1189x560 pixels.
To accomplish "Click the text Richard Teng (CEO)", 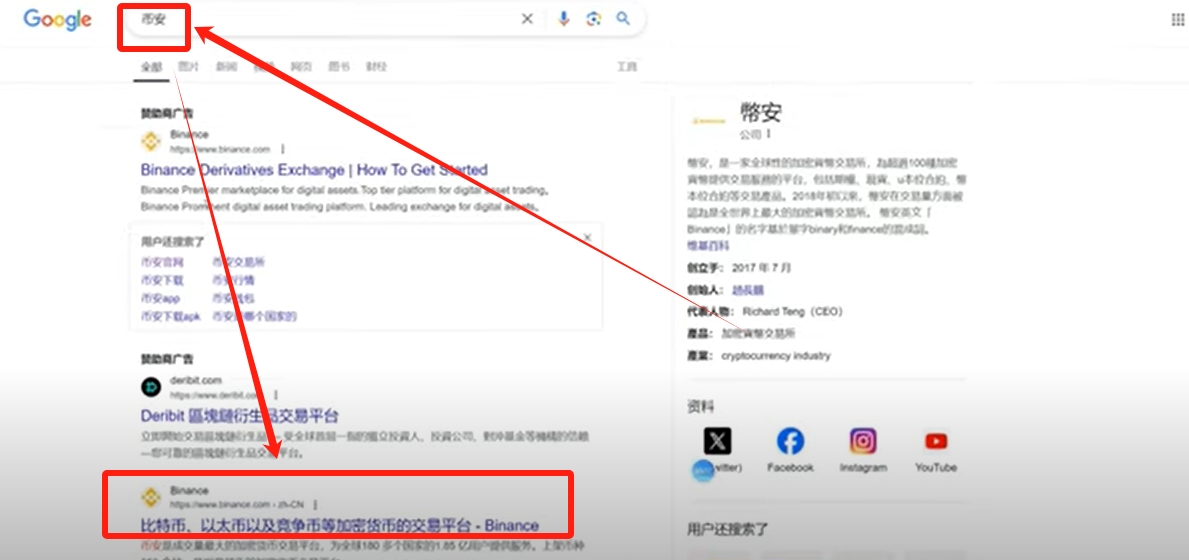I will 793,311.
